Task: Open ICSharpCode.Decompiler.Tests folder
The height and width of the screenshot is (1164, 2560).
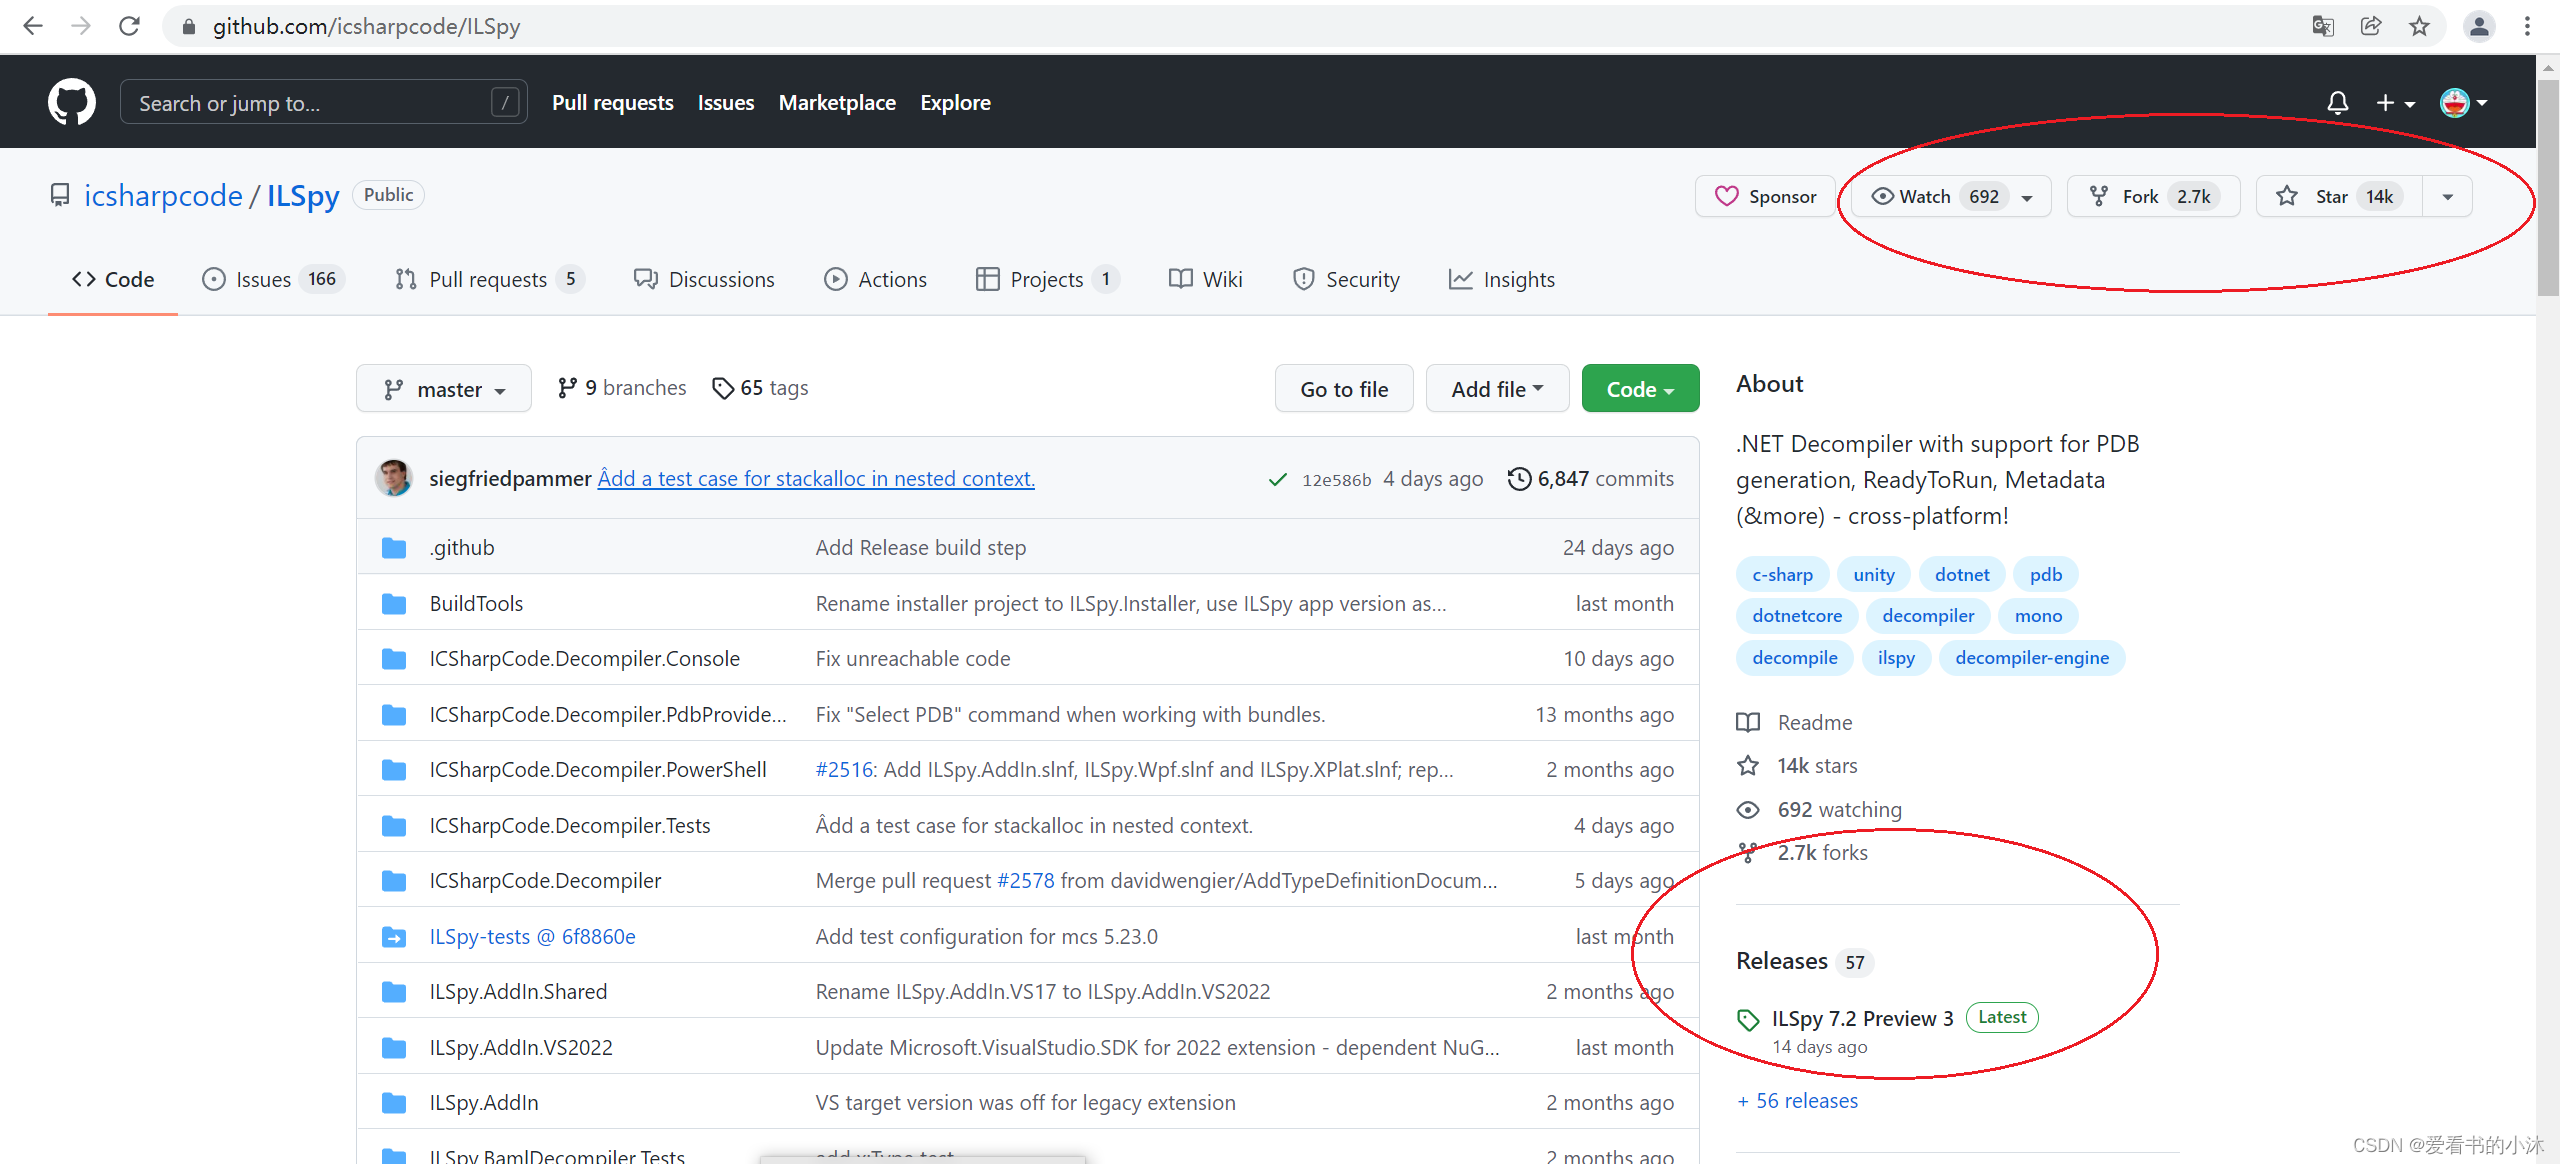Action: pyautogui.click(x=570, y=826)
